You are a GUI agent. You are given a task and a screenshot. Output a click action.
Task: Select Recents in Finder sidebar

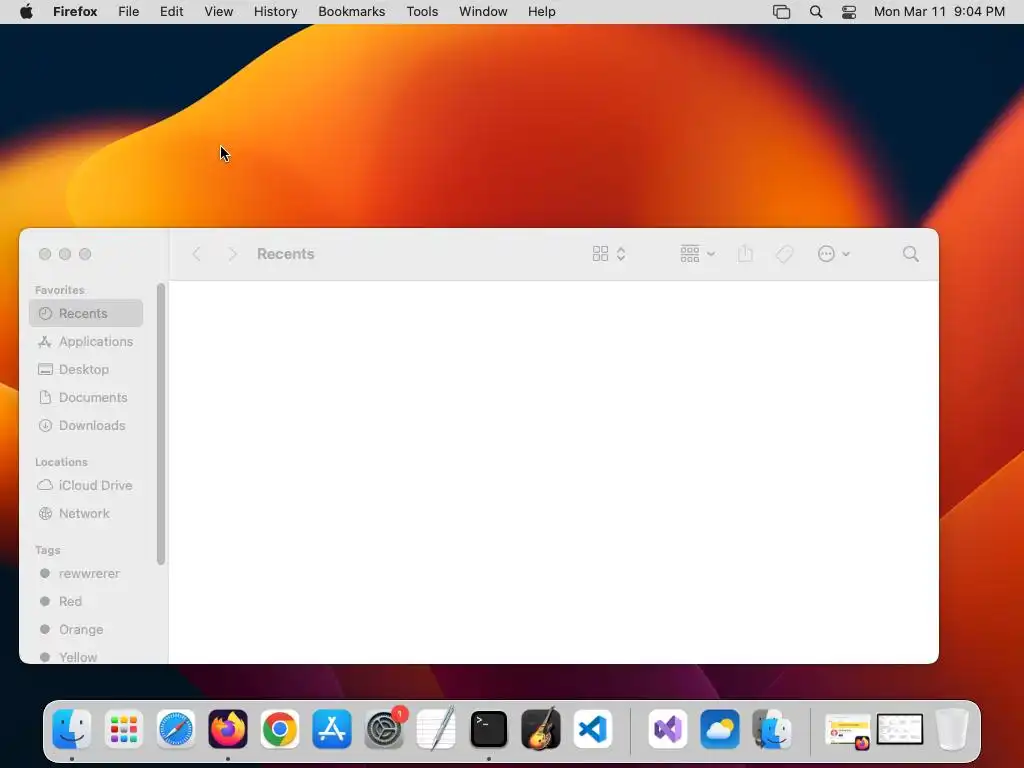tap(86, 313)
